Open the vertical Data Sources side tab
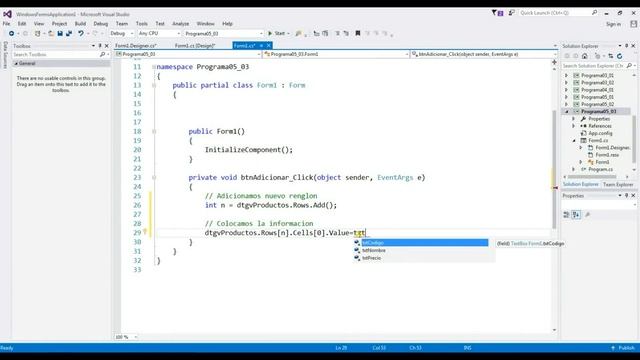 (5, 54)
